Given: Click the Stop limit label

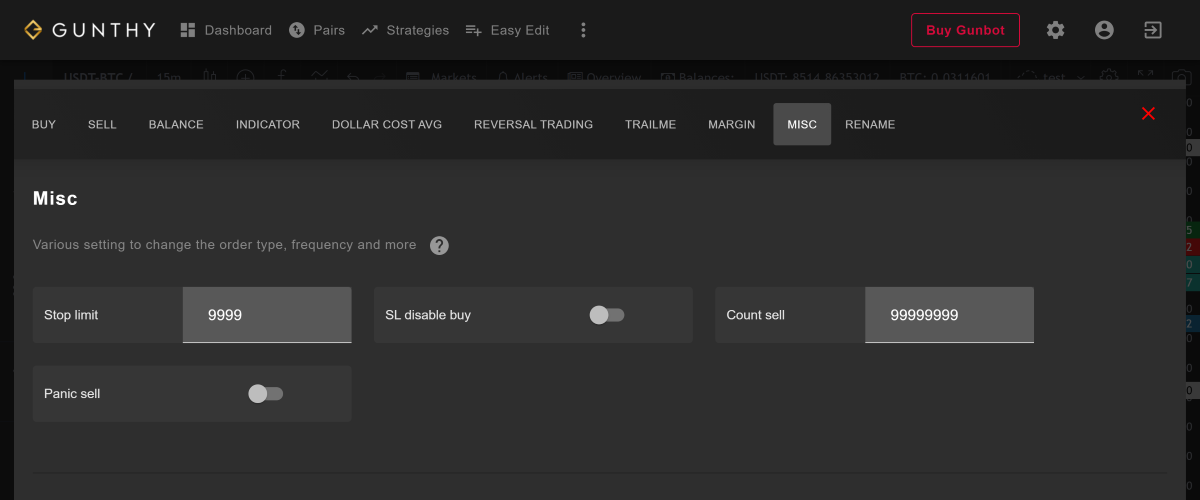Looking at the screenshot, I should [x=71, y=315].
